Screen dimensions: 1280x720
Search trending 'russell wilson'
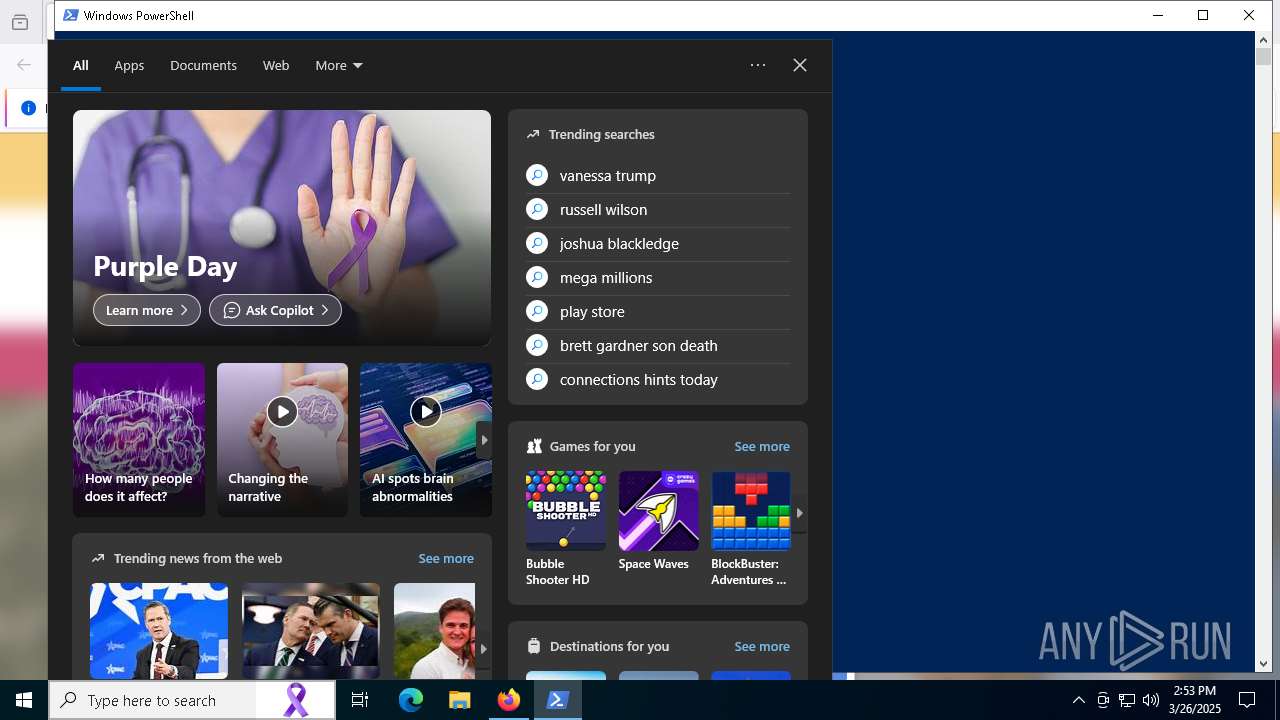coord(603,209)
